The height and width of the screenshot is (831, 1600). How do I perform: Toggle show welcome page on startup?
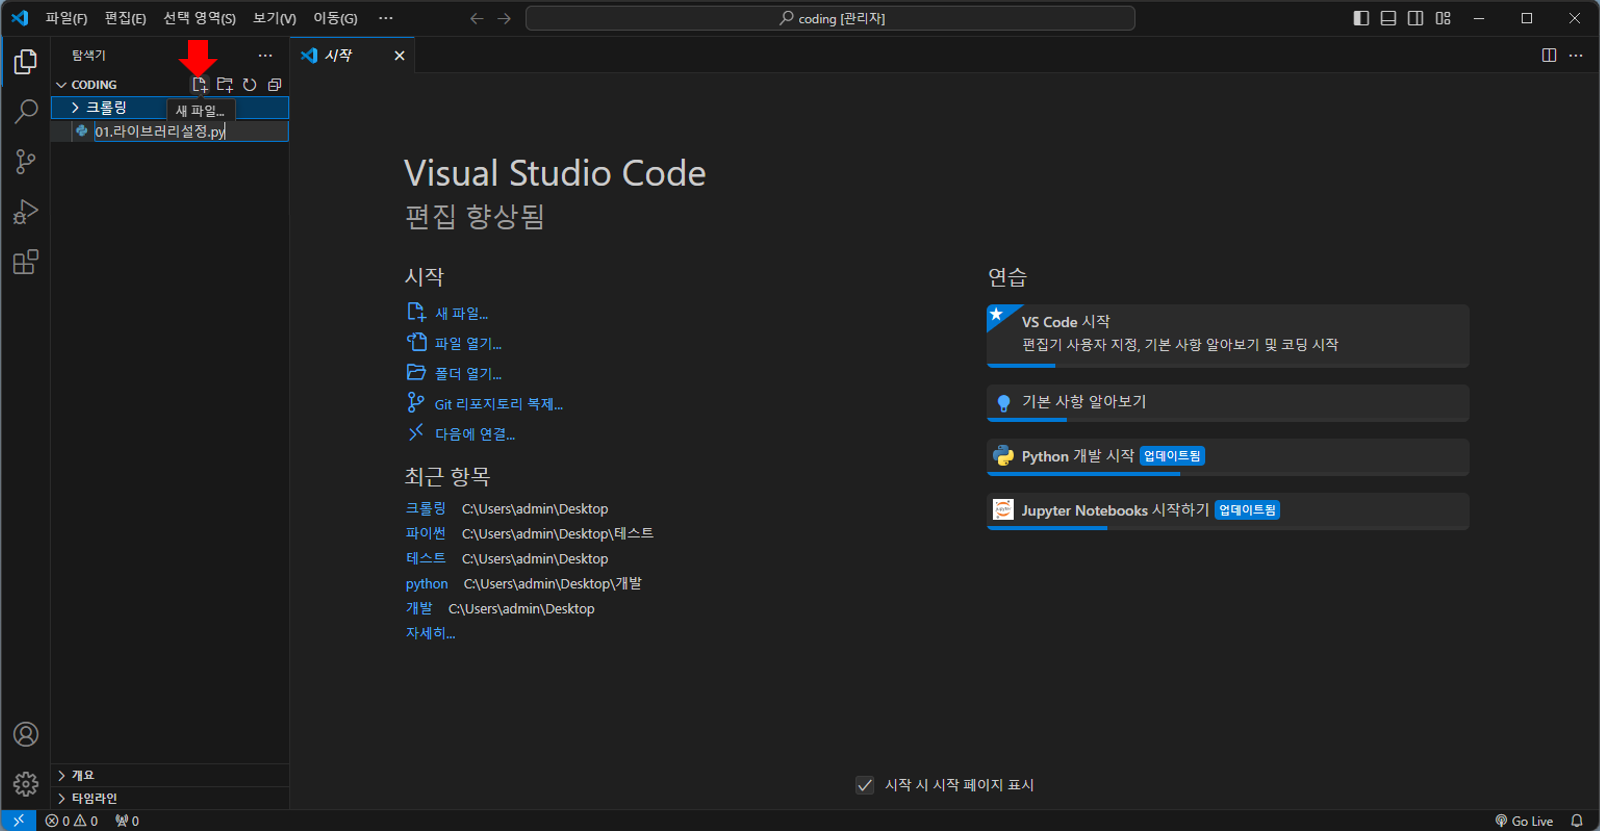coord(865,785)
